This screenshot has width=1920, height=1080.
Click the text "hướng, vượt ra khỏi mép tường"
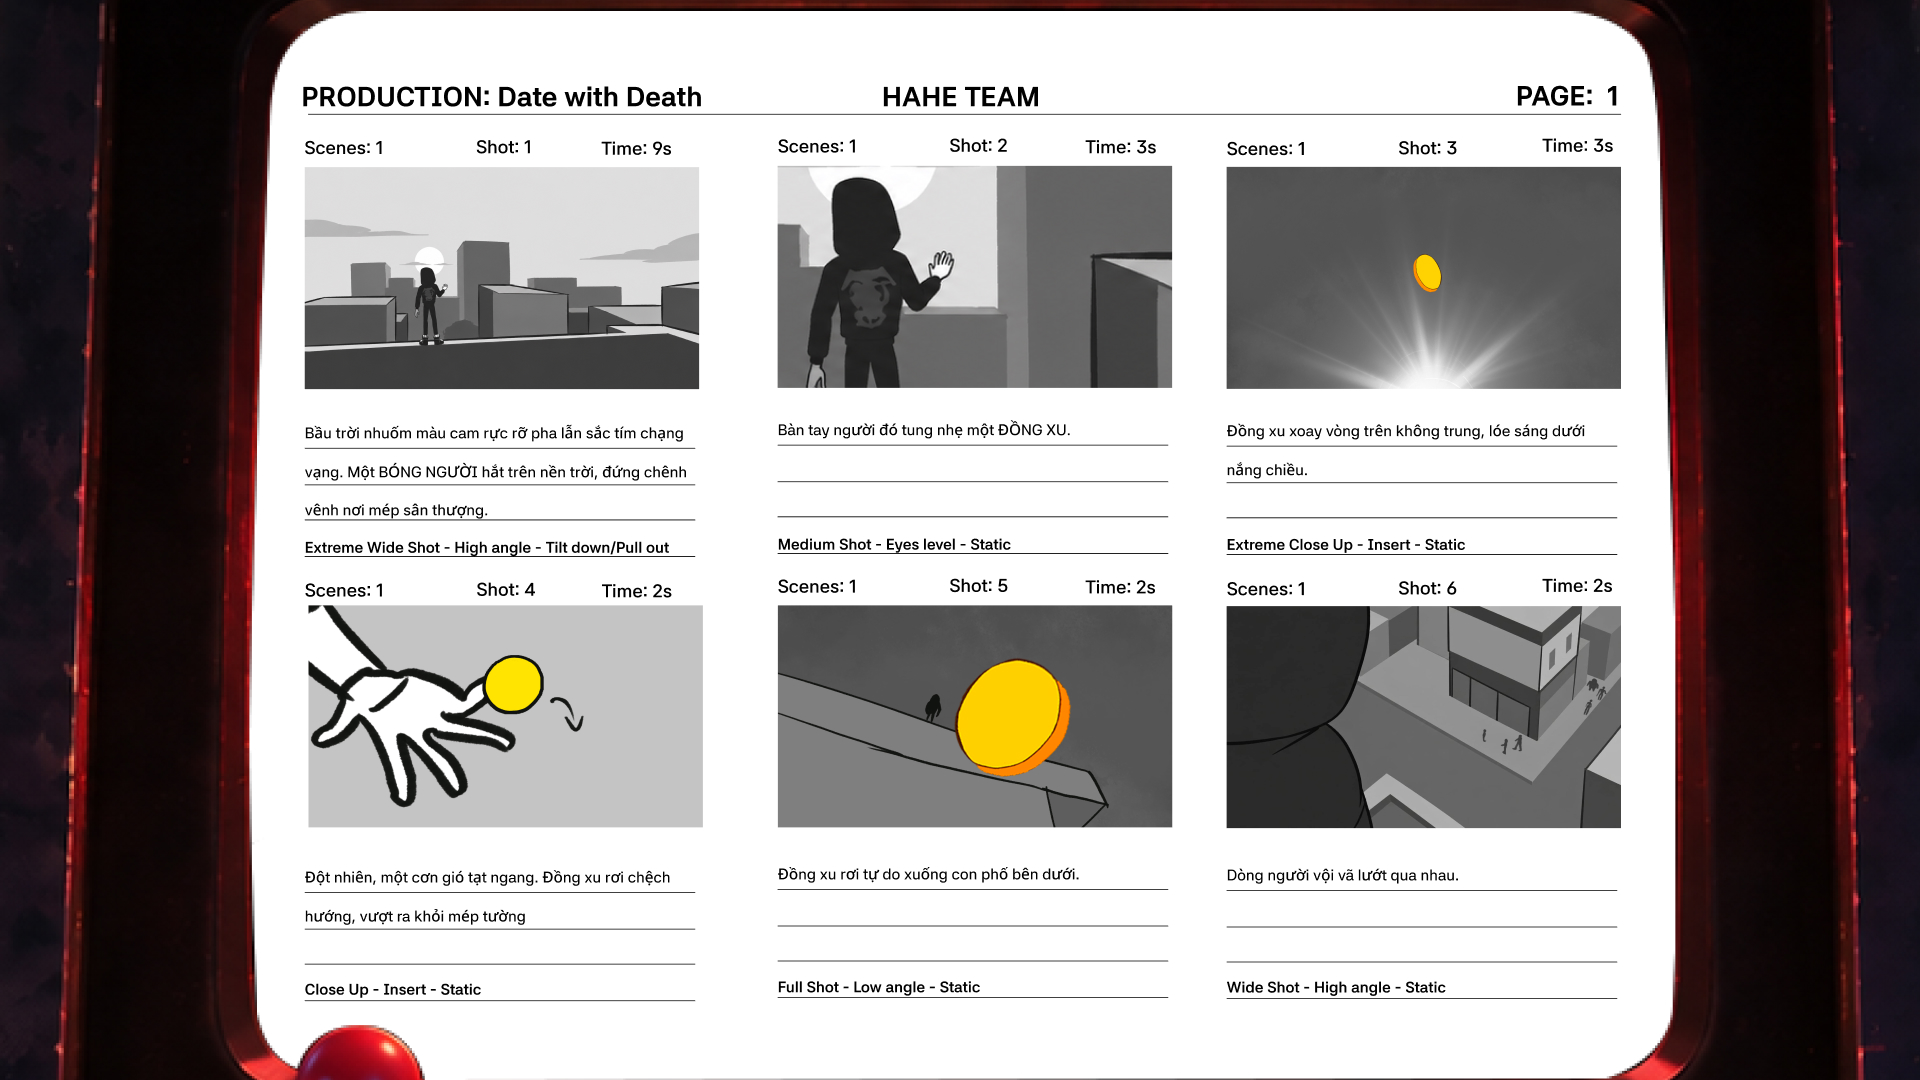415,916
